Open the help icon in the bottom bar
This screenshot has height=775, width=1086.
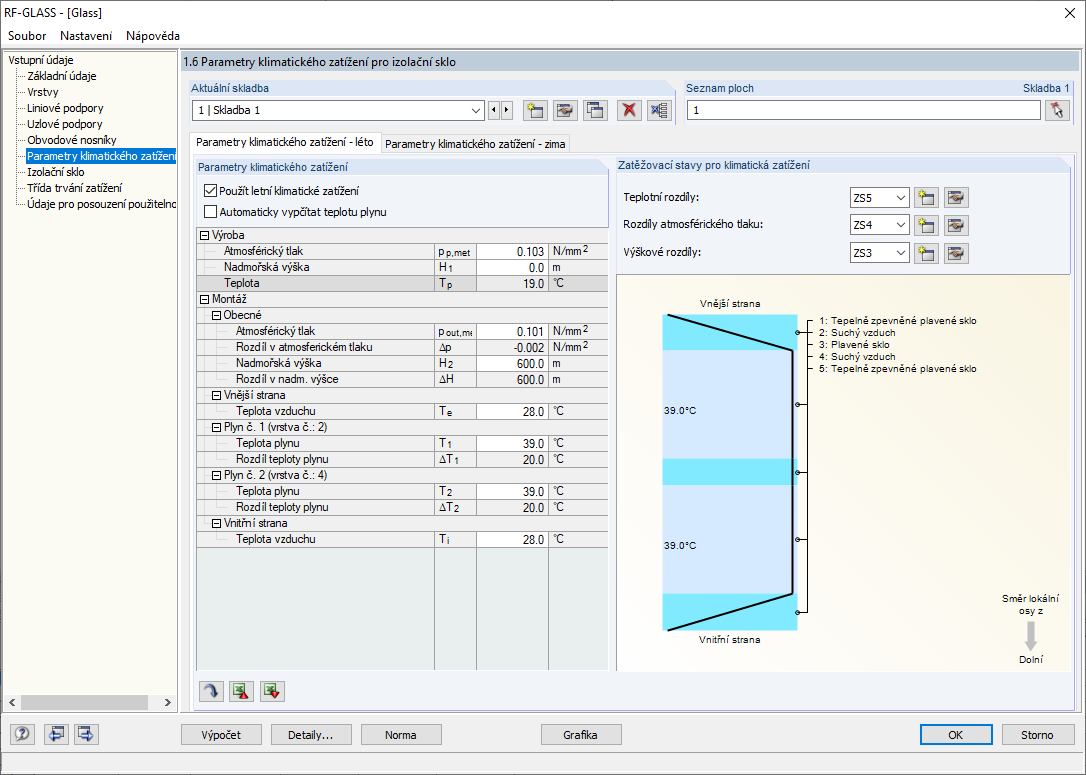click(x=23, y=734)
